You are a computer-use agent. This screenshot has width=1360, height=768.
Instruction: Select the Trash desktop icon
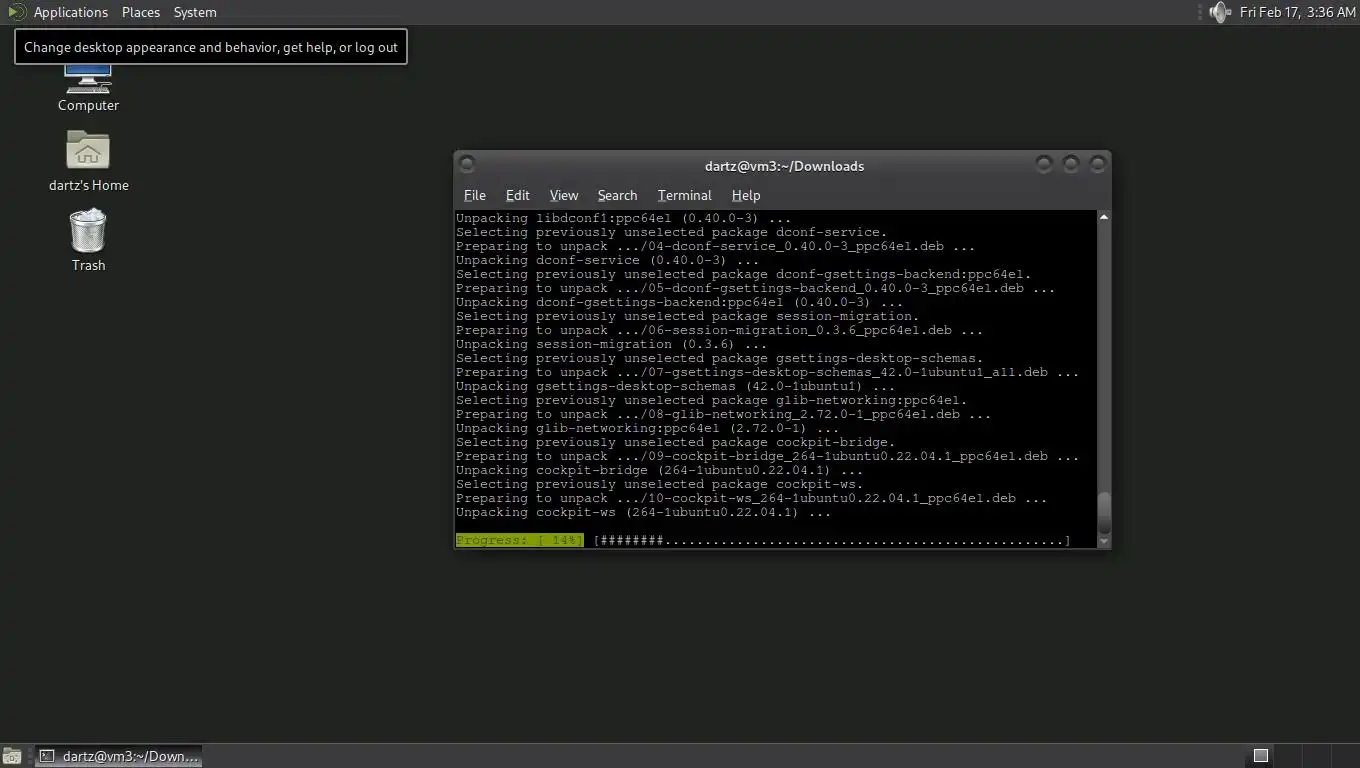coord(88,240)
